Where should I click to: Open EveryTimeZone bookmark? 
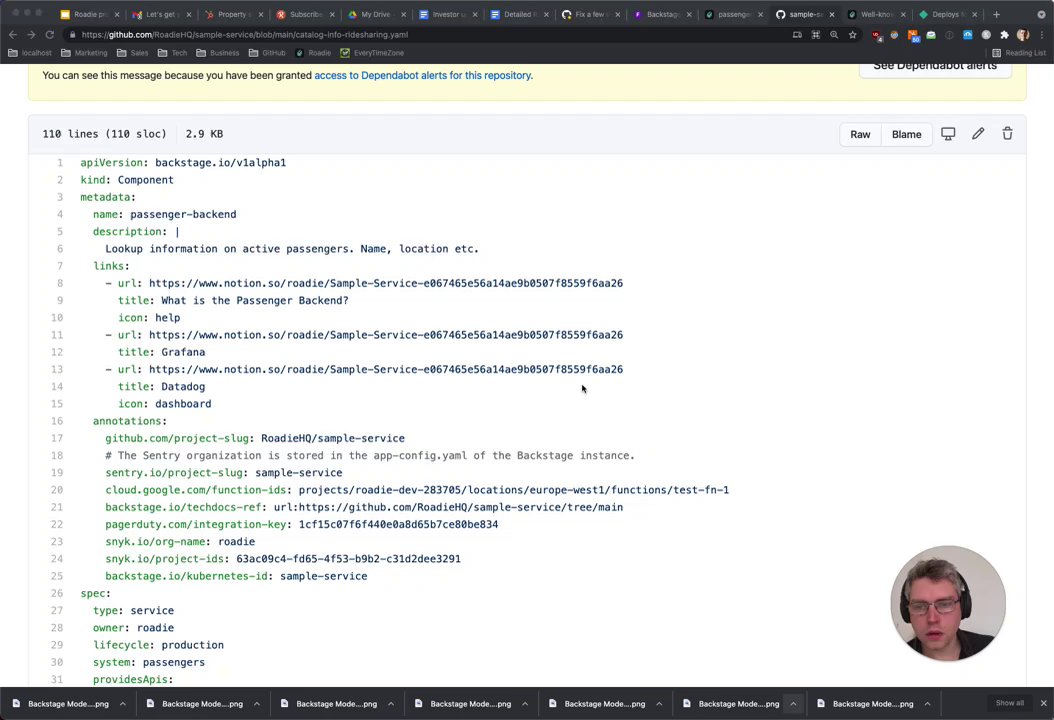coord(372,53)
